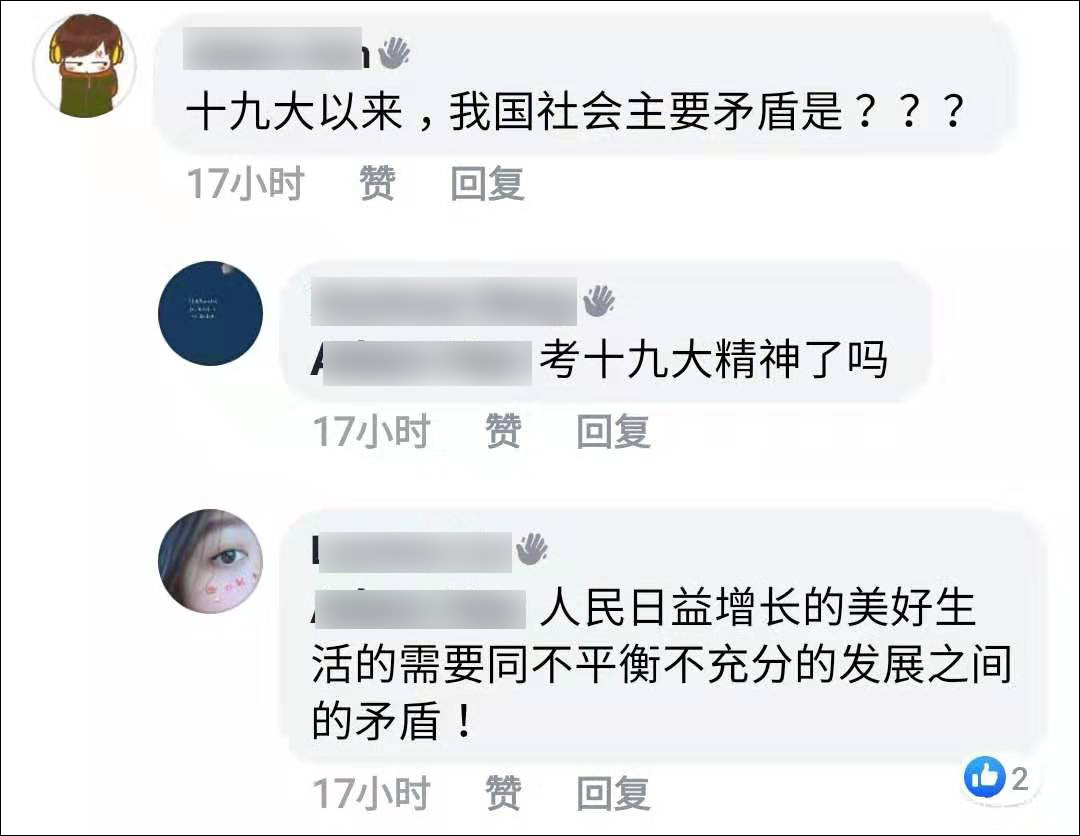
Task: Click the blue thumbs-up reaction icon
Action: point(984,777)
